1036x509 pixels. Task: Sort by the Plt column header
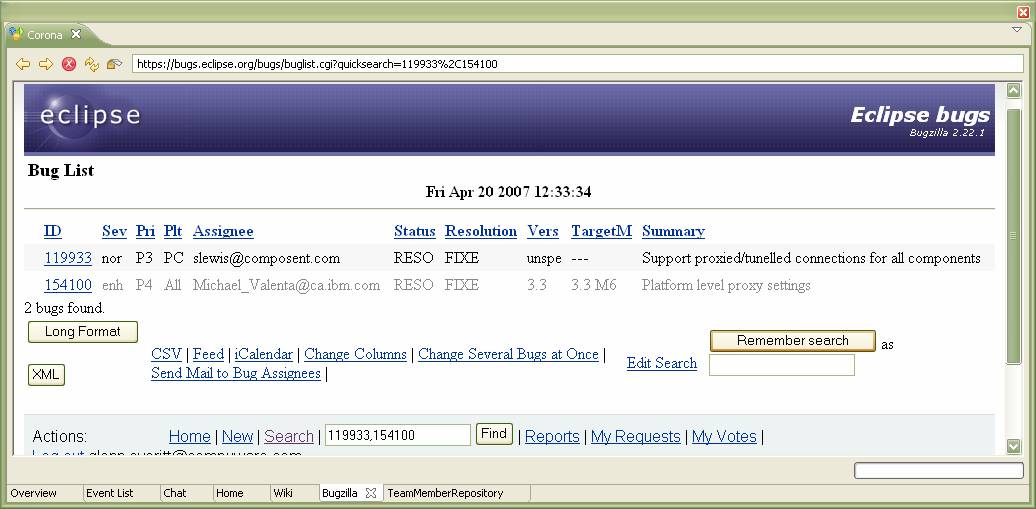tap(173, 231)
